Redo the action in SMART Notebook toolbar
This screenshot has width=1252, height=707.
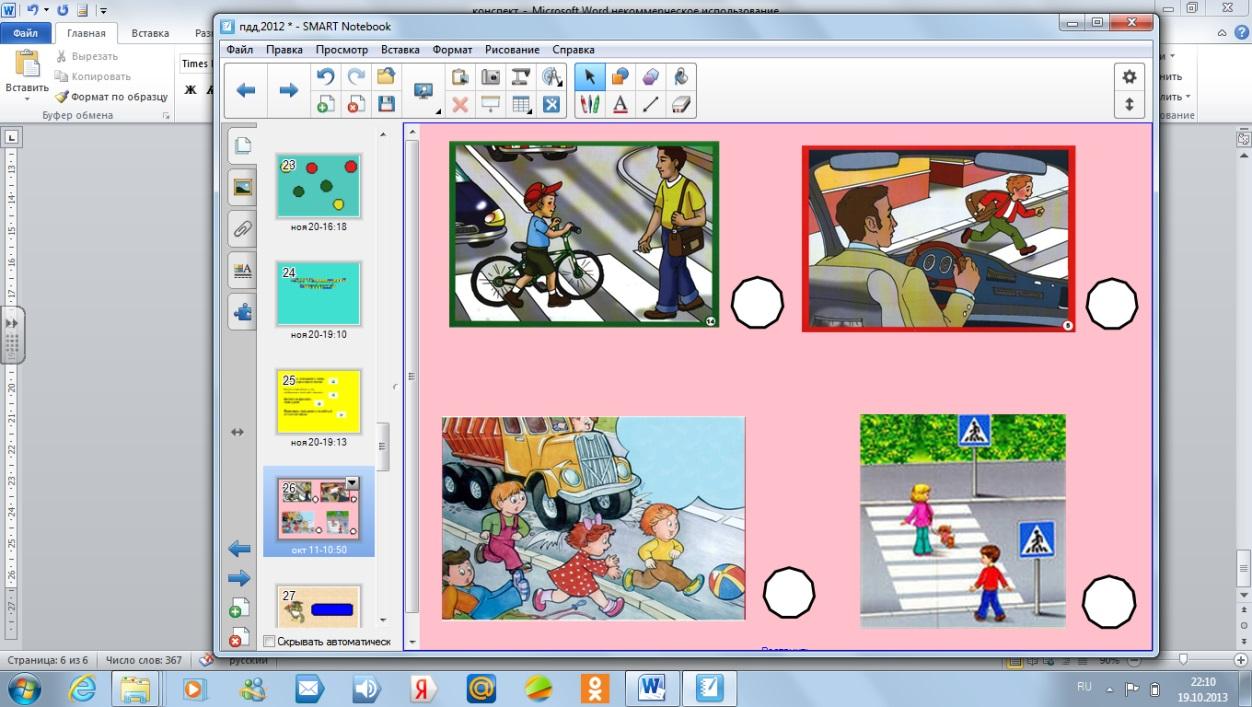pos(356,77)
